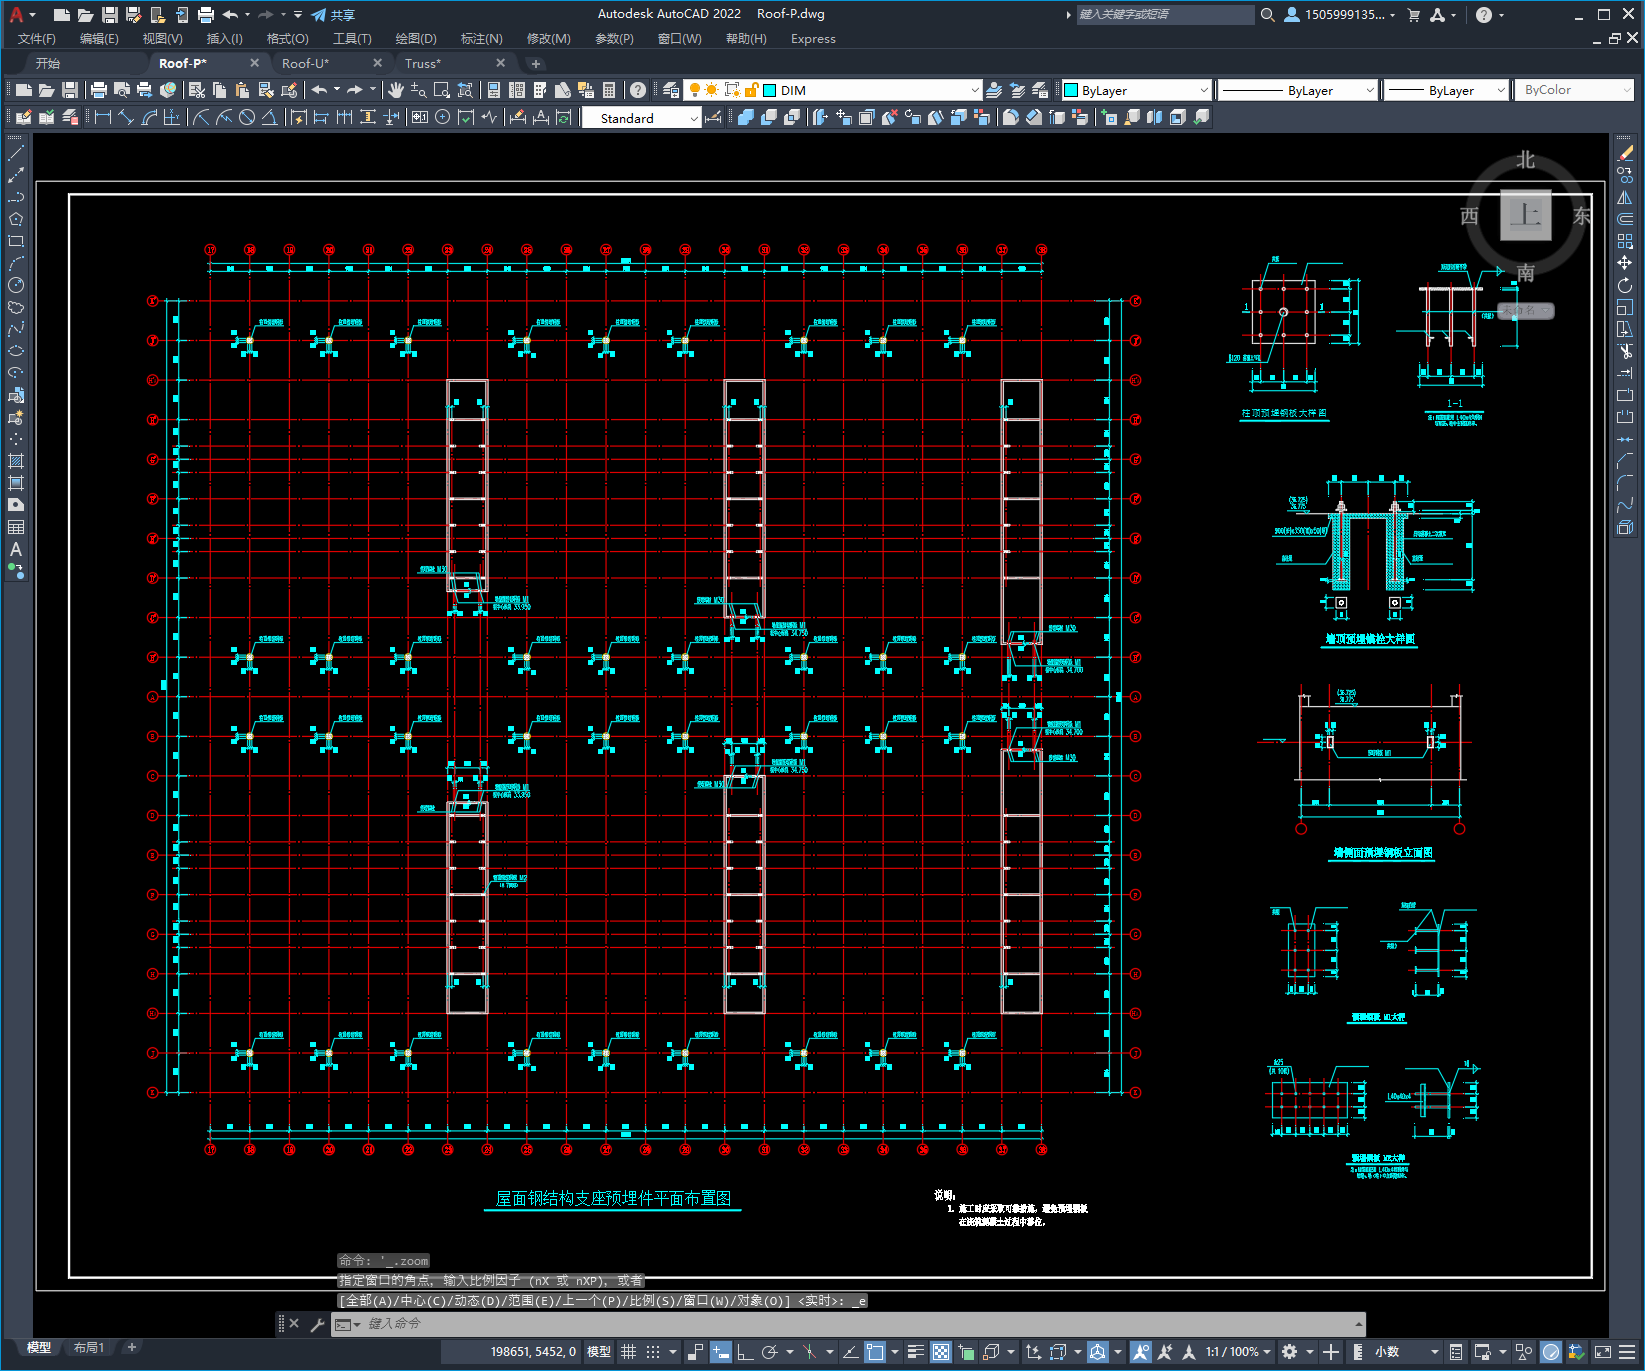Viewport: 1645px width, 1371px height.
Task: Select the Hatch tool in left toolbar
Action: pyautogui.click(x=16, y=461)
